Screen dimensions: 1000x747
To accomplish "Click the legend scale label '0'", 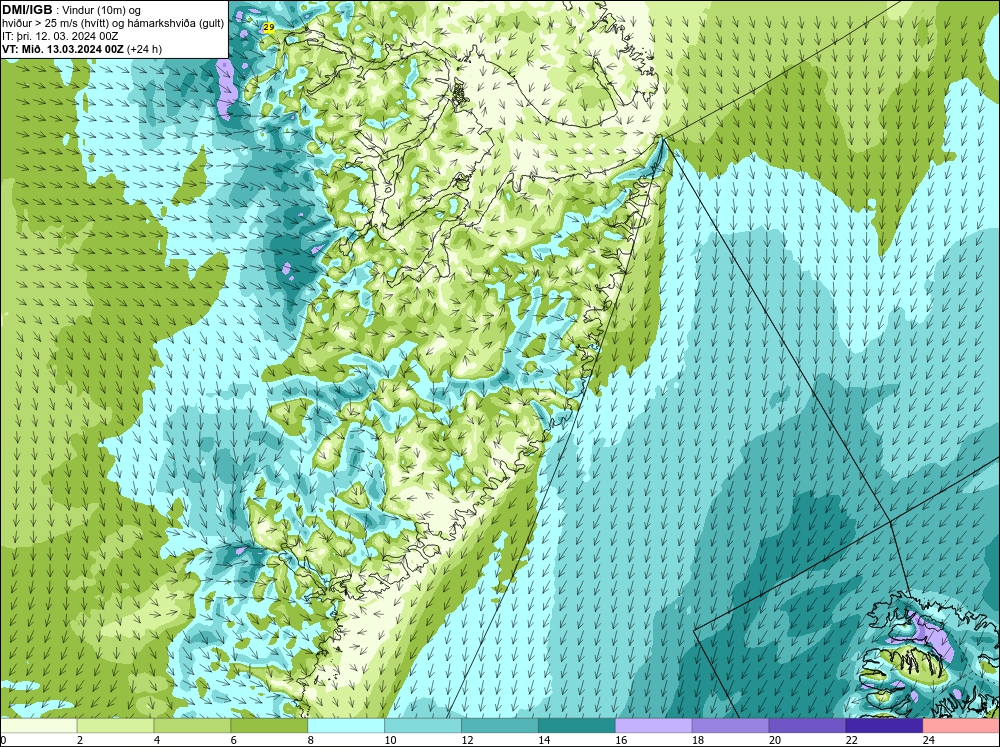I will pyautogui.click(x=3, y=740).
